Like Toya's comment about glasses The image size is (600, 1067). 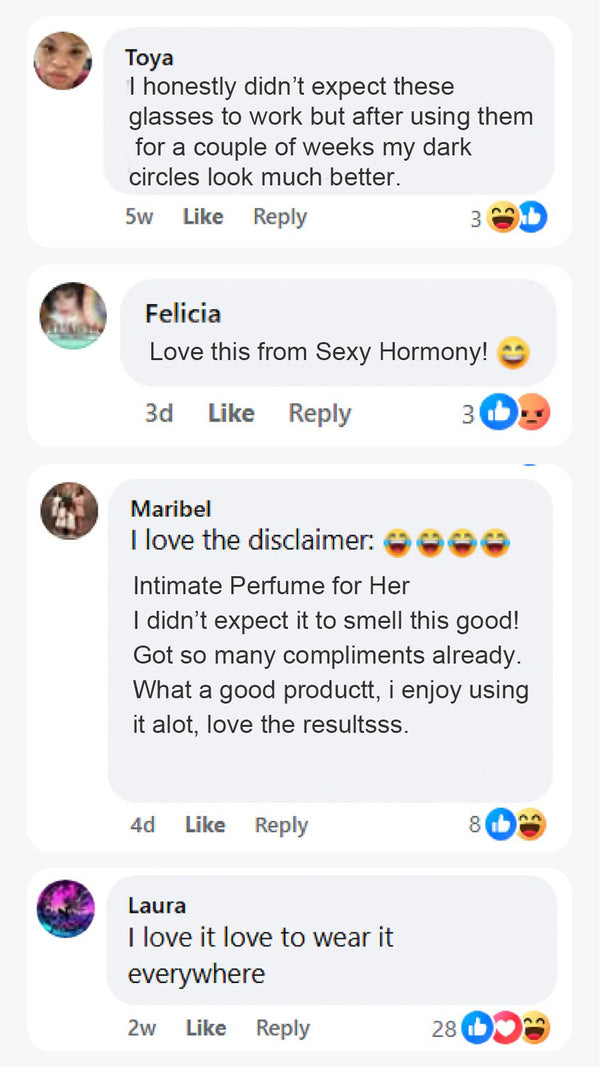point(203,217)
